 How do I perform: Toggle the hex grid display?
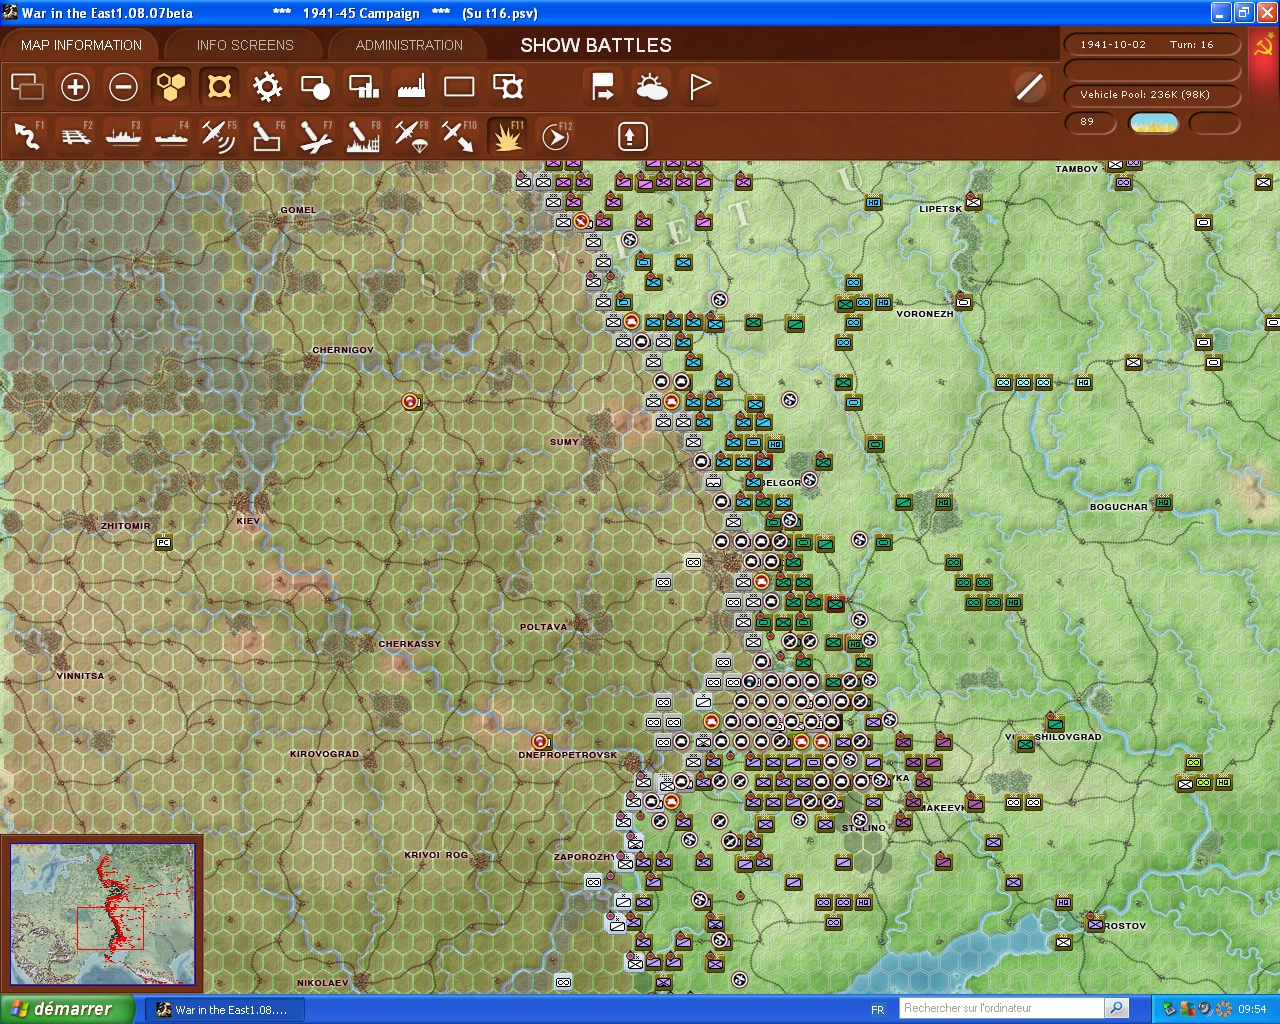coord(171,87)
